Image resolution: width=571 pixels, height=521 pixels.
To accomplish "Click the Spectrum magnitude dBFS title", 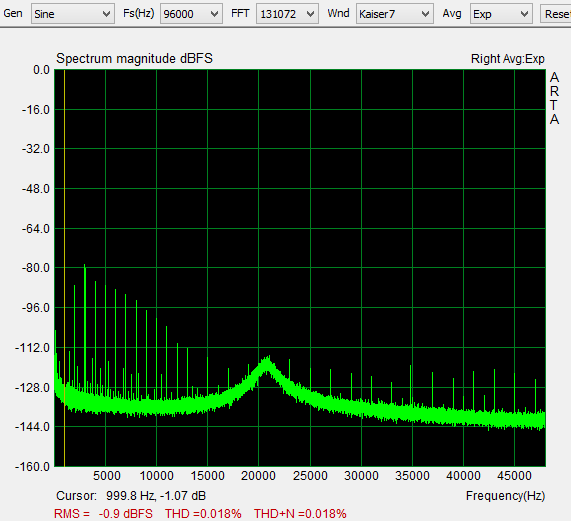I will [x=134, y=58].
